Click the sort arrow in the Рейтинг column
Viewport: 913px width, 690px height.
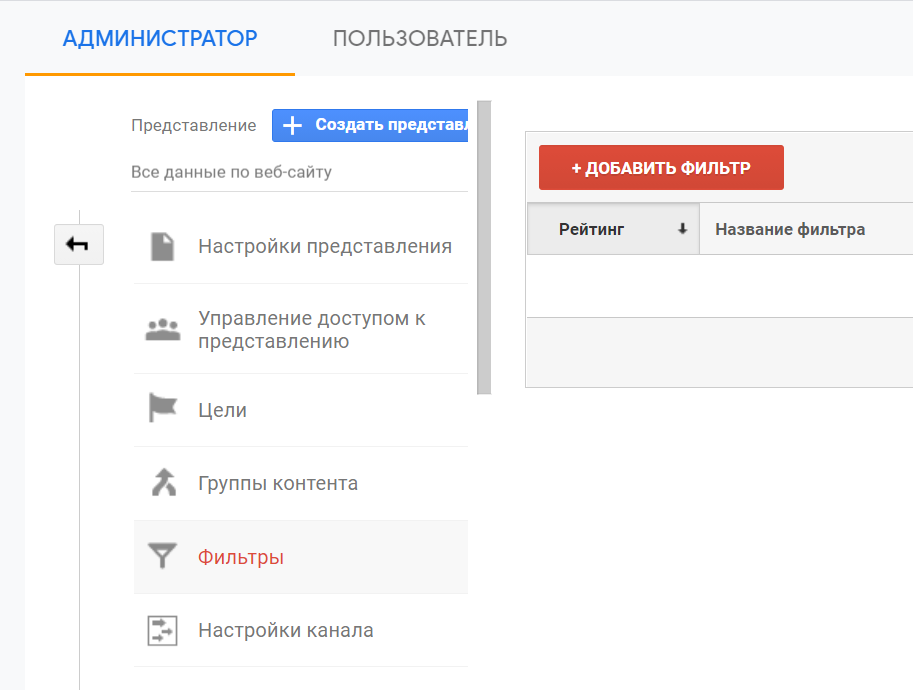(x=683, y=229)
